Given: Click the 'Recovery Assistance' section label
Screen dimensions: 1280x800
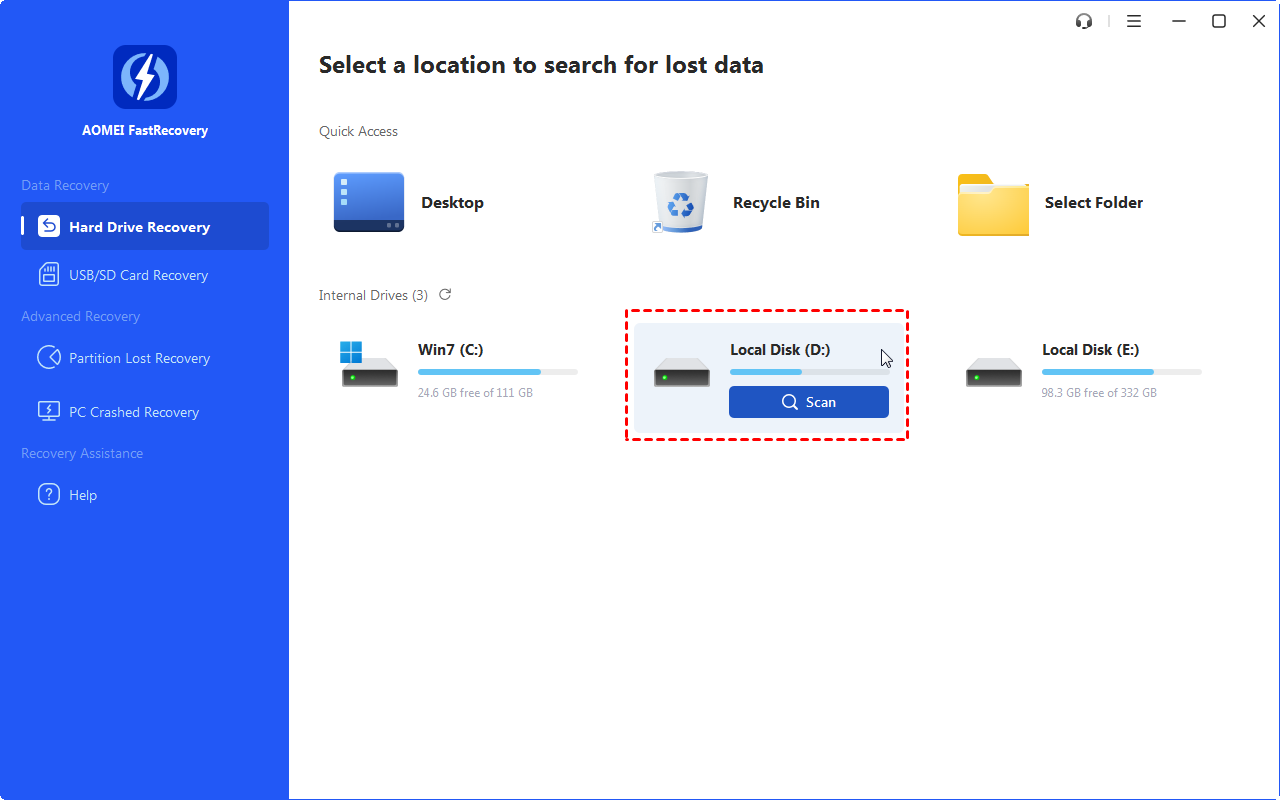Looking at the screenshot, I should 82,453.
